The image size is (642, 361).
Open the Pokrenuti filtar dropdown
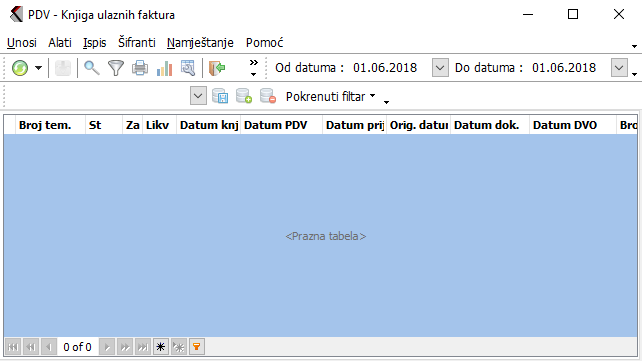pyautogui.click(x=330, y=97)
